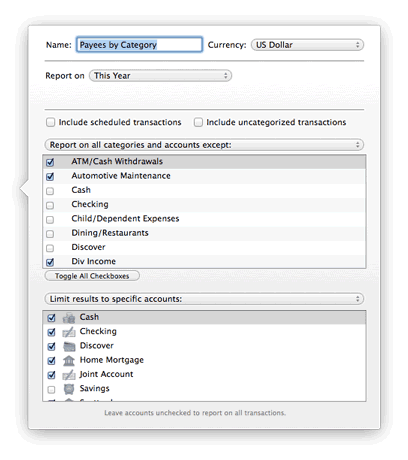Open the Report on This Year dropdown
The height and width of the screenshot is (460, 408).
(160, 76)
